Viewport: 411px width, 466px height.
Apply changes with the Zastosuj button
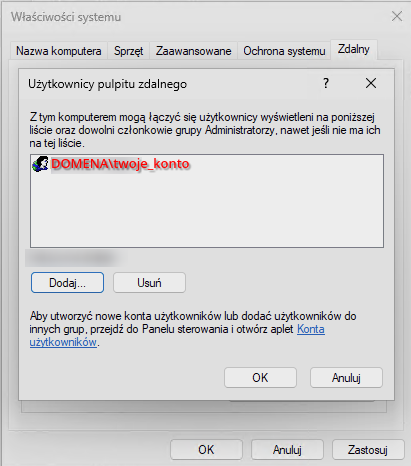point(368,450)
